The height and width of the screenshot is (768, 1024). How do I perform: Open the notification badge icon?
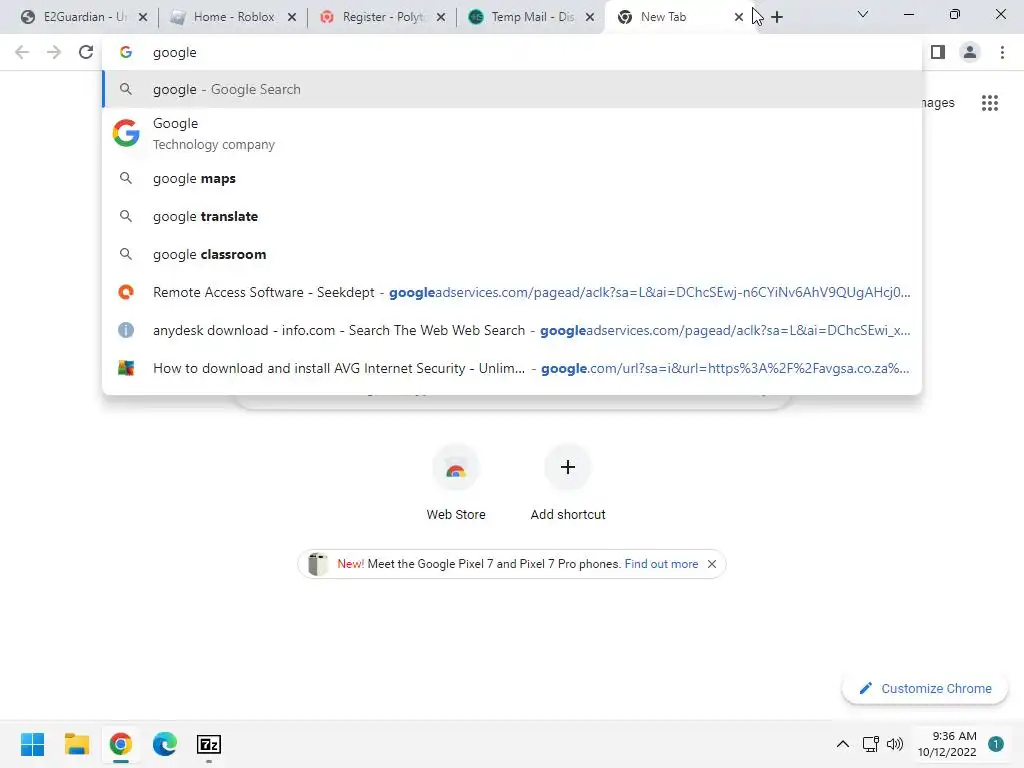coord(995,744)
